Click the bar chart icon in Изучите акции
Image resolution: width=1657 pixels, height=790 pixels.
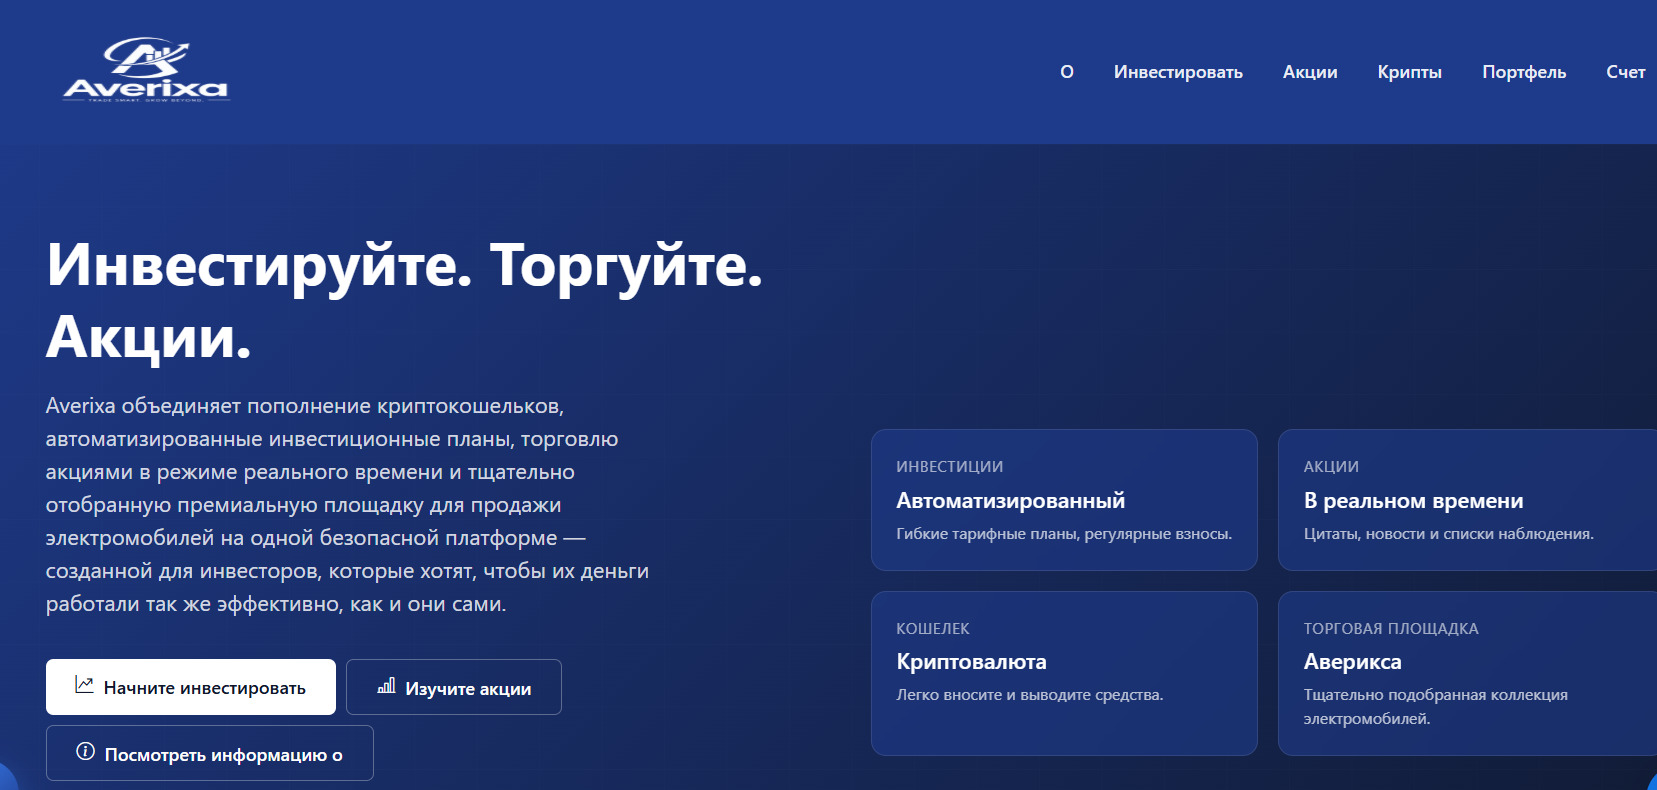pyautogui.click(x=386, y=686)
